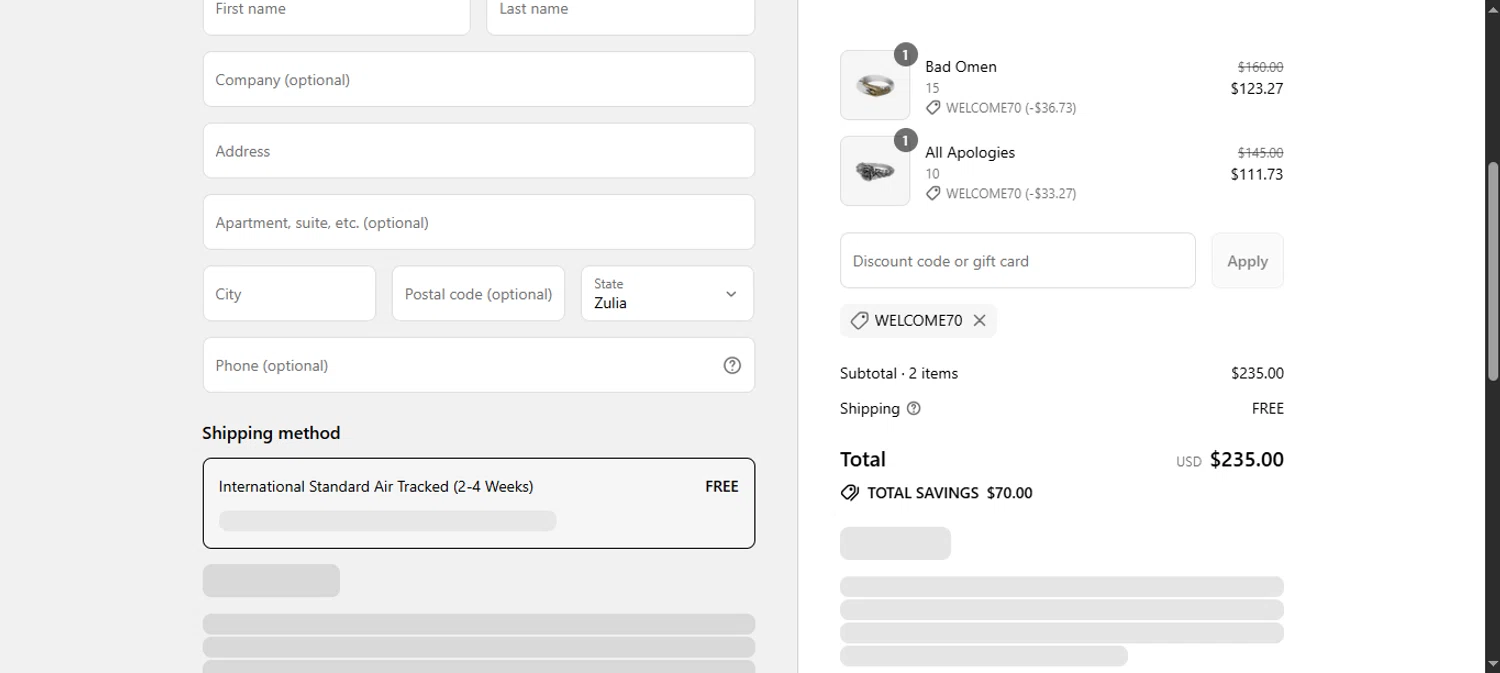Focus the Postal code (optional) field

coord(478,293)
